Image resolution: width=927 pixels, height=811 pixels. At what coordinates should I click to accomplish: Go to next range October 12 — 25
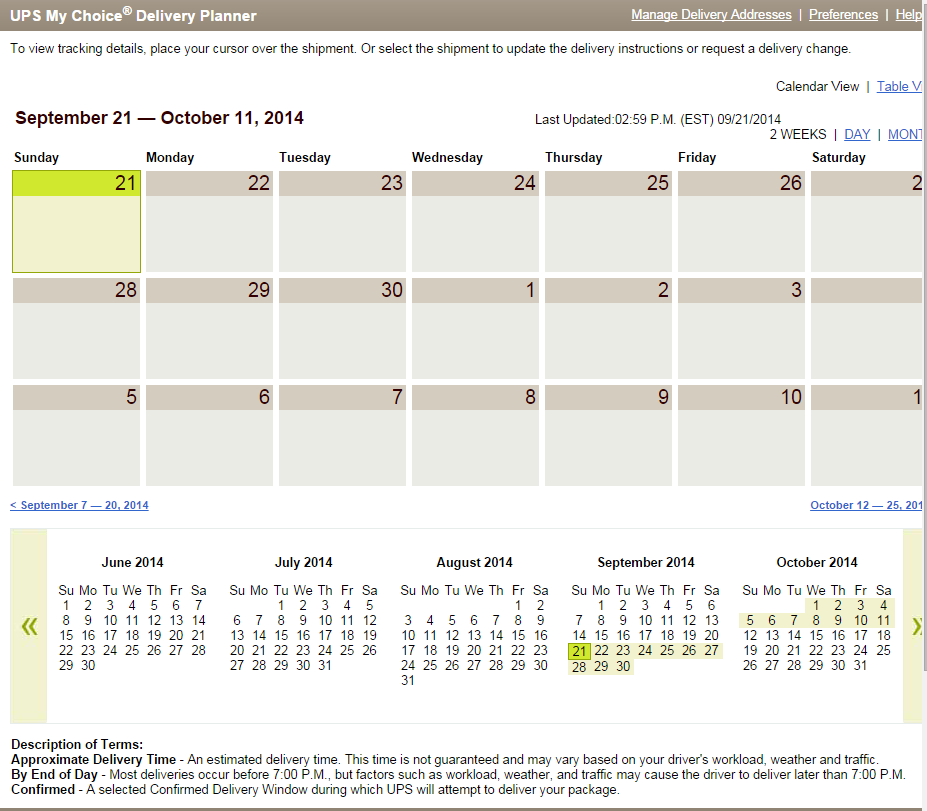tap(866, 505)
